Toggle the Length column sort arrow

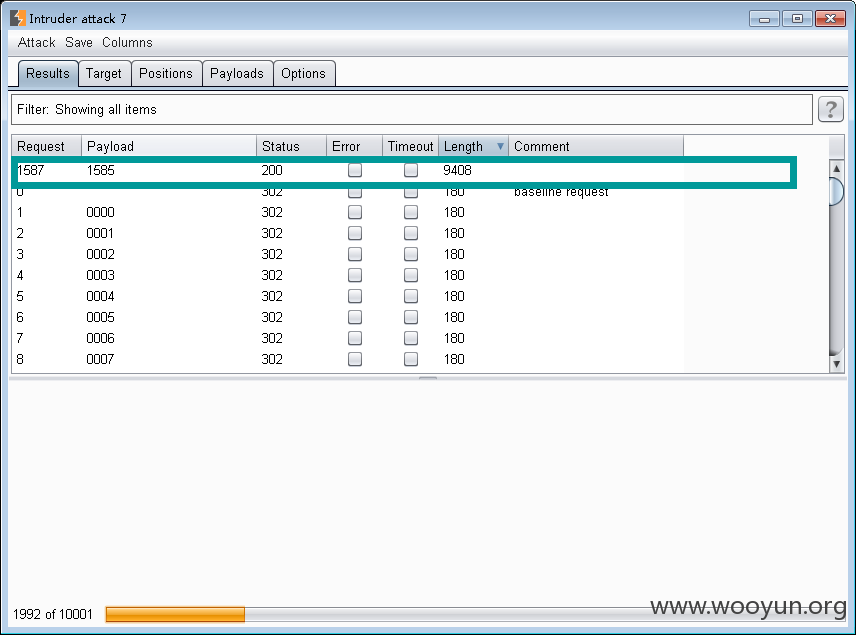[x=500, y=146]
